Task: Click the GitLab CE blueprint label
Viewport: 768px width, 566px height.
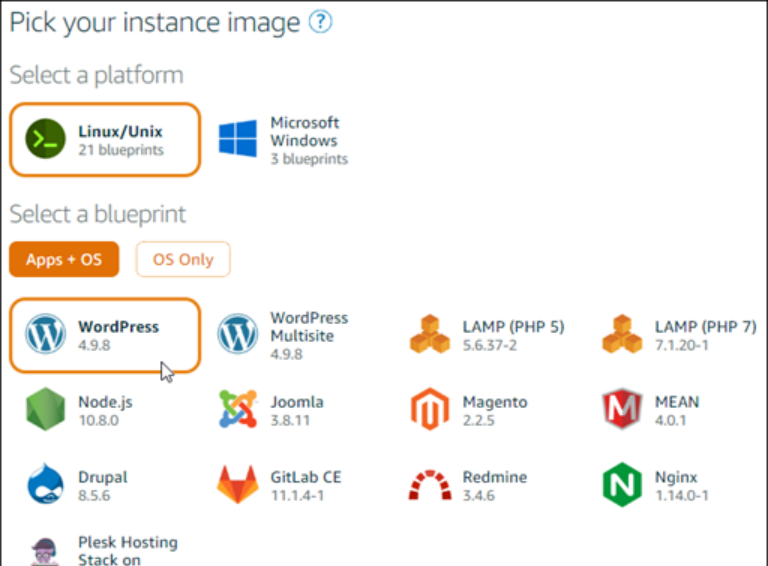Action: point(306,477)
